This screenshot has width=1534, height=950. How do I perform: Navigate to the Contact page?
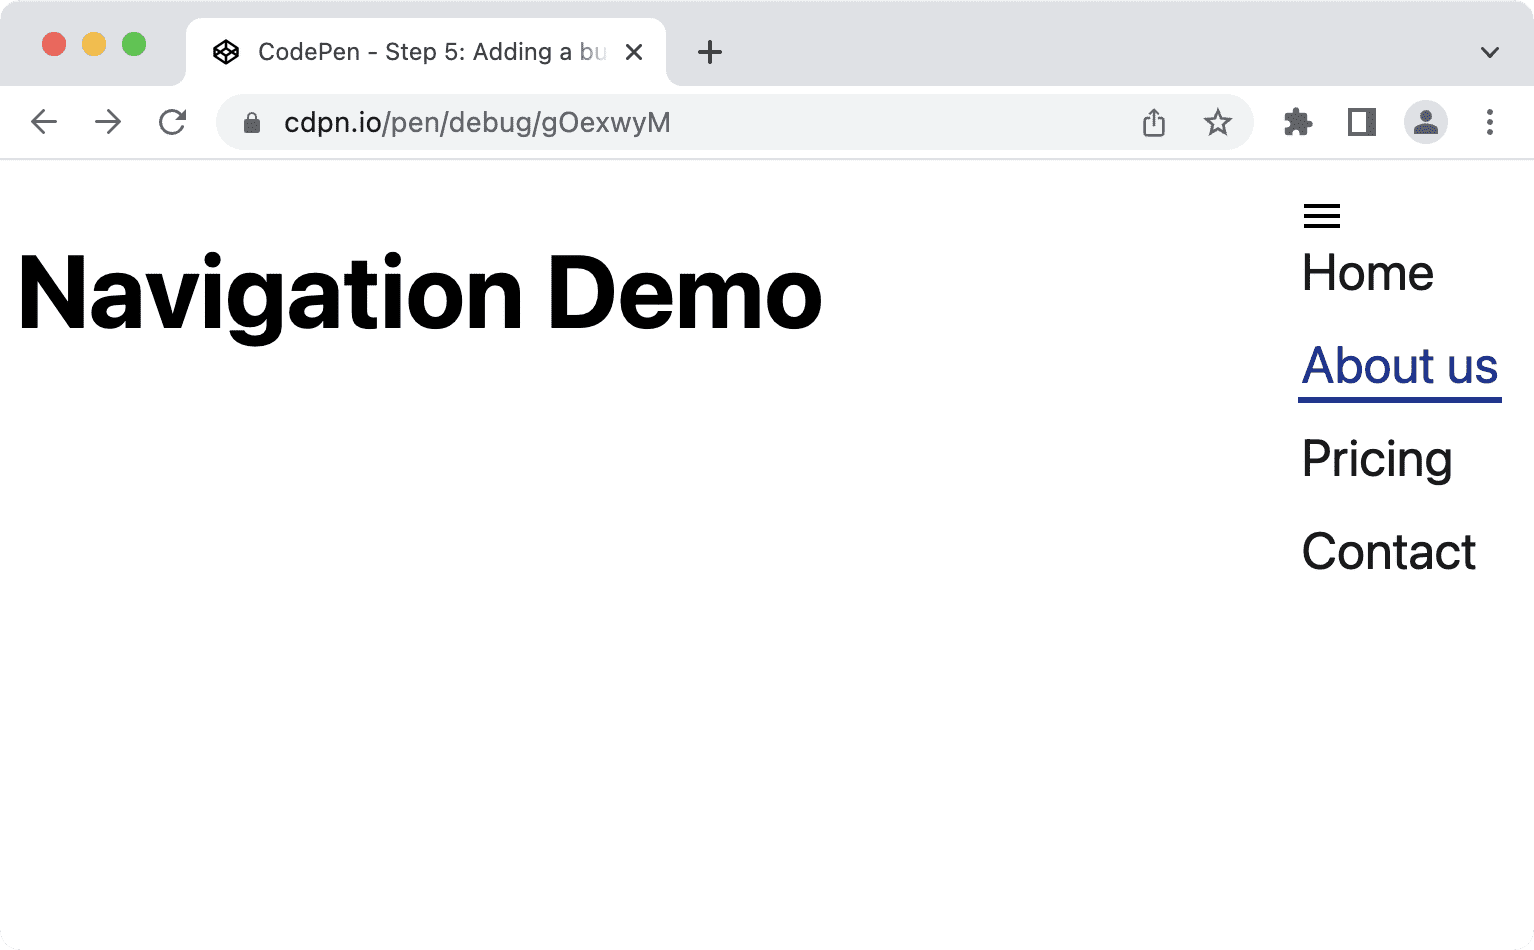(1388, 551)
